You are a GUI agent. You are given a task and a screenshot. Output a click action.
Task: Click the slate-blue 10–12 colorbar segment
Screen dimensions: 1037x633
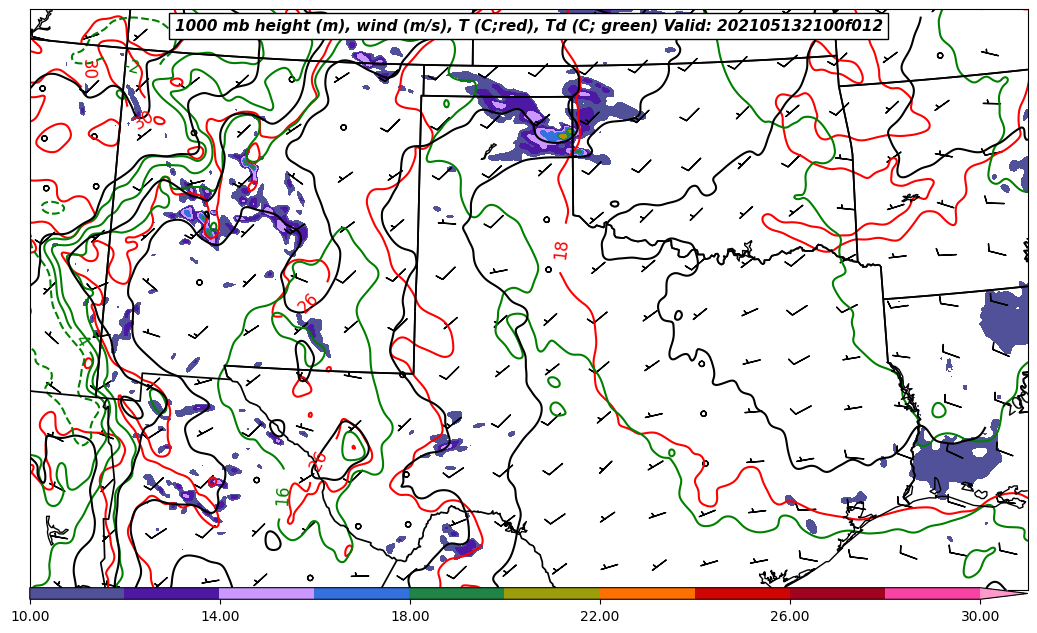[77, 593]
